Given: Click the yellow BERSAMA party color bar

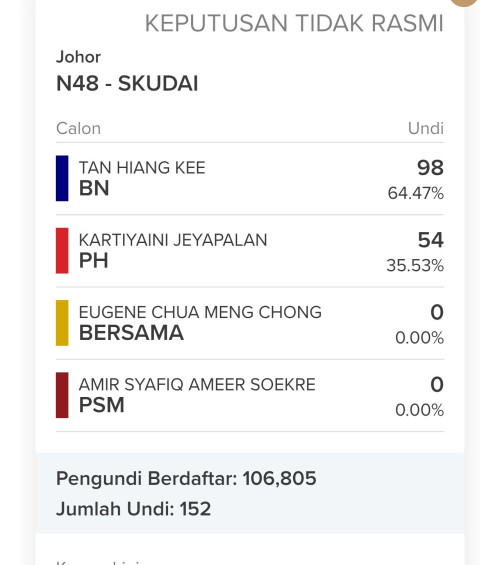Looking at the screenshot, I should pos(62,323).
